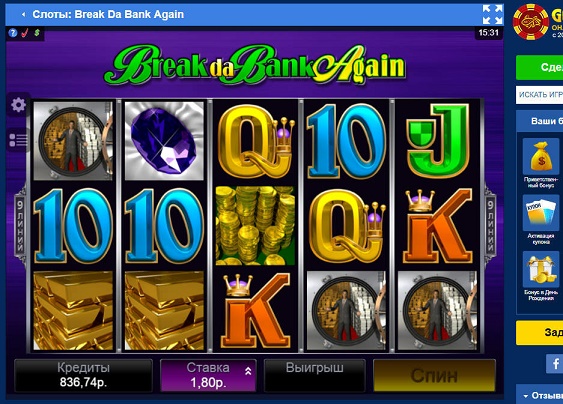This screenshot has width=563, height=404.
Task: Expand the Отзывы section
Action: 543,395
